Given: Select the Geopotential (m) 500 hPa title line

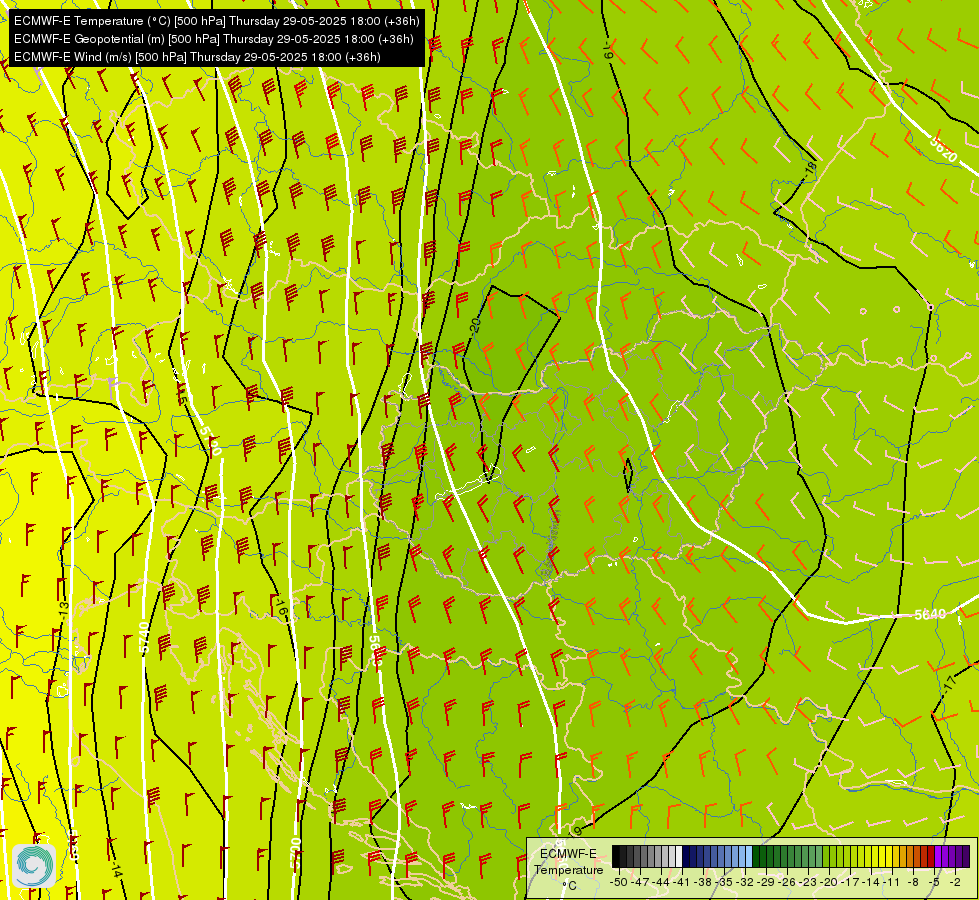Looking at the screenshot, I should (x=214, y=39).
